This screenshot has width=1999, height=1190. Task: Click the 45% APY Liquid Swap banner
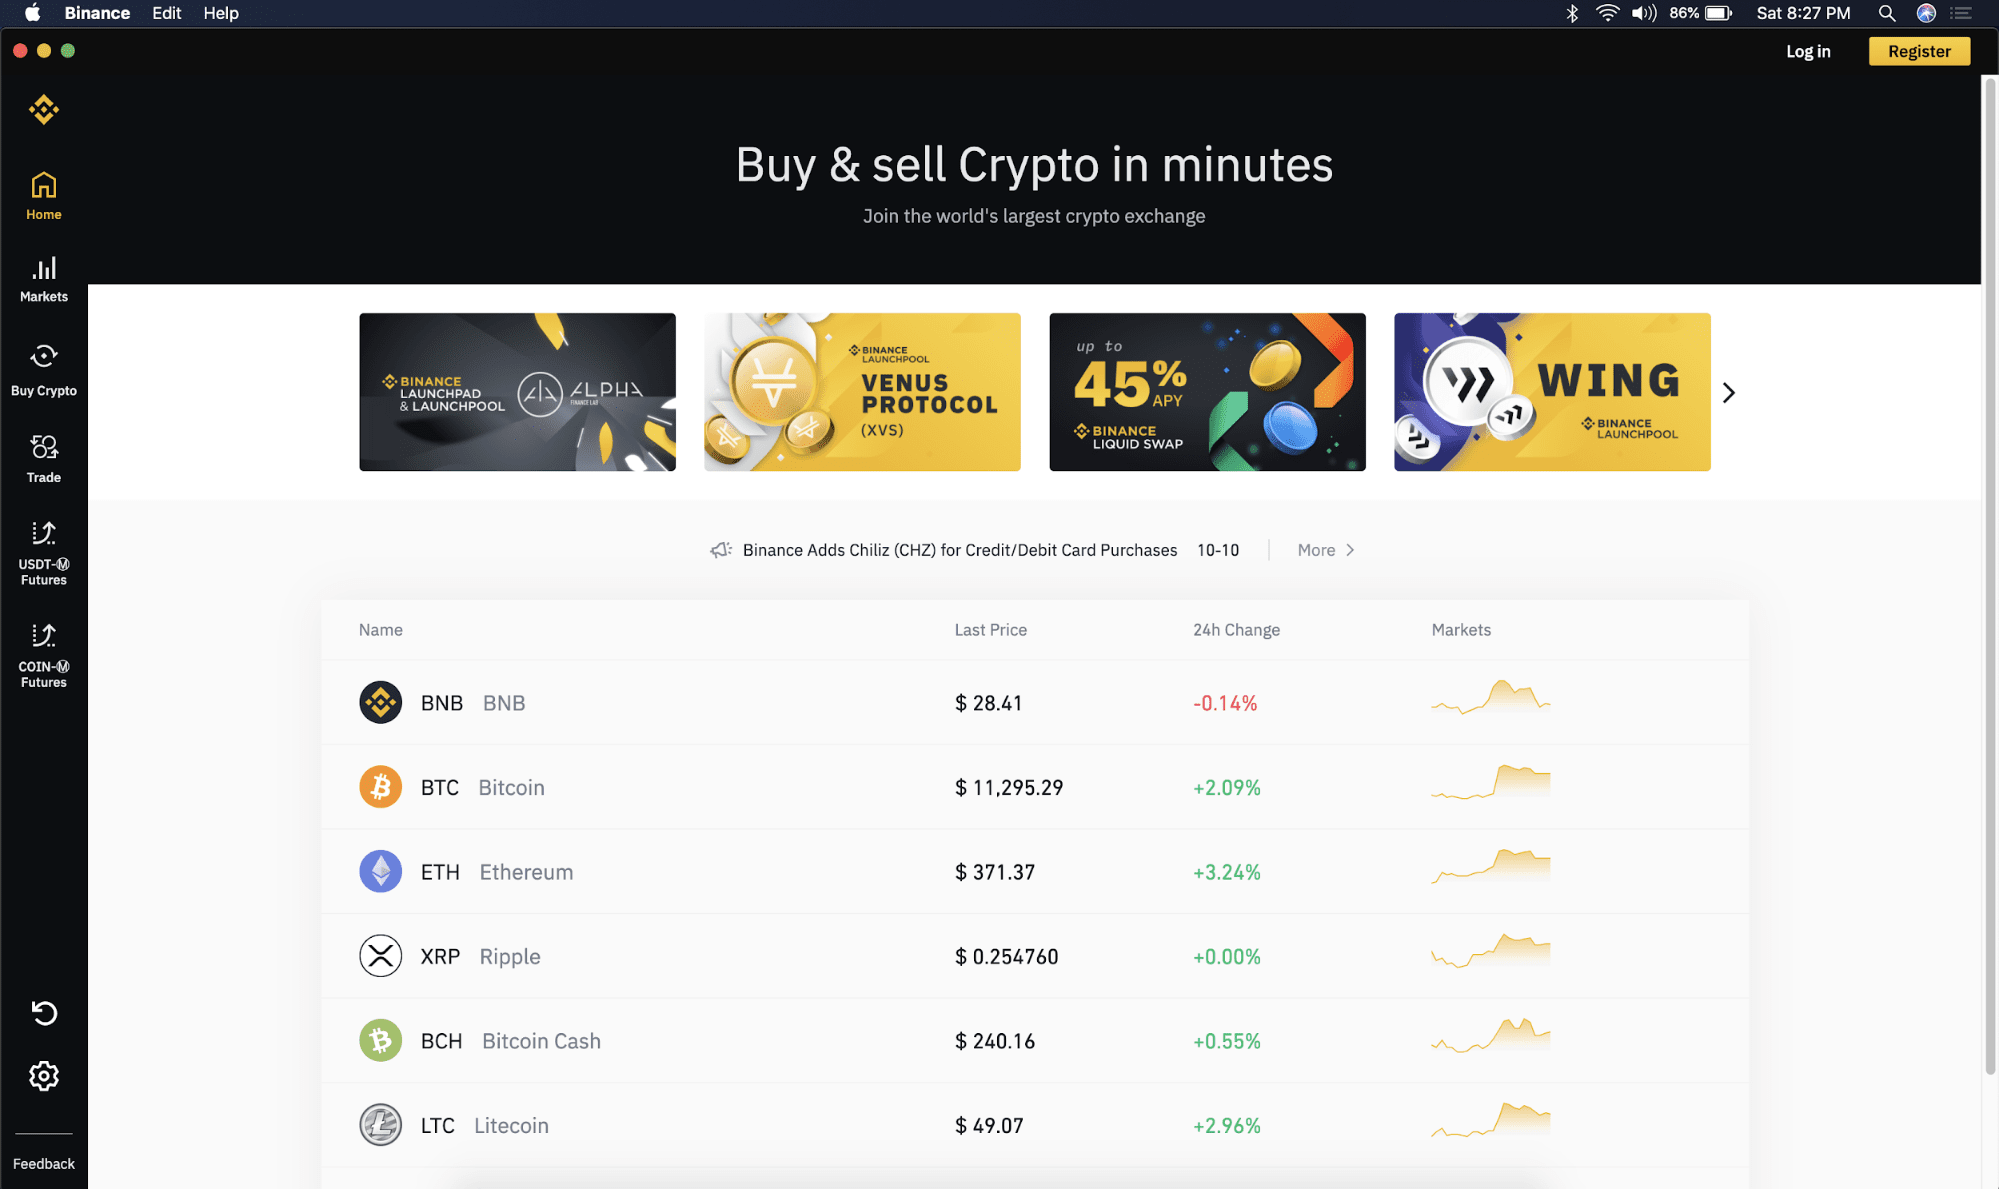tap(1207, 391)
